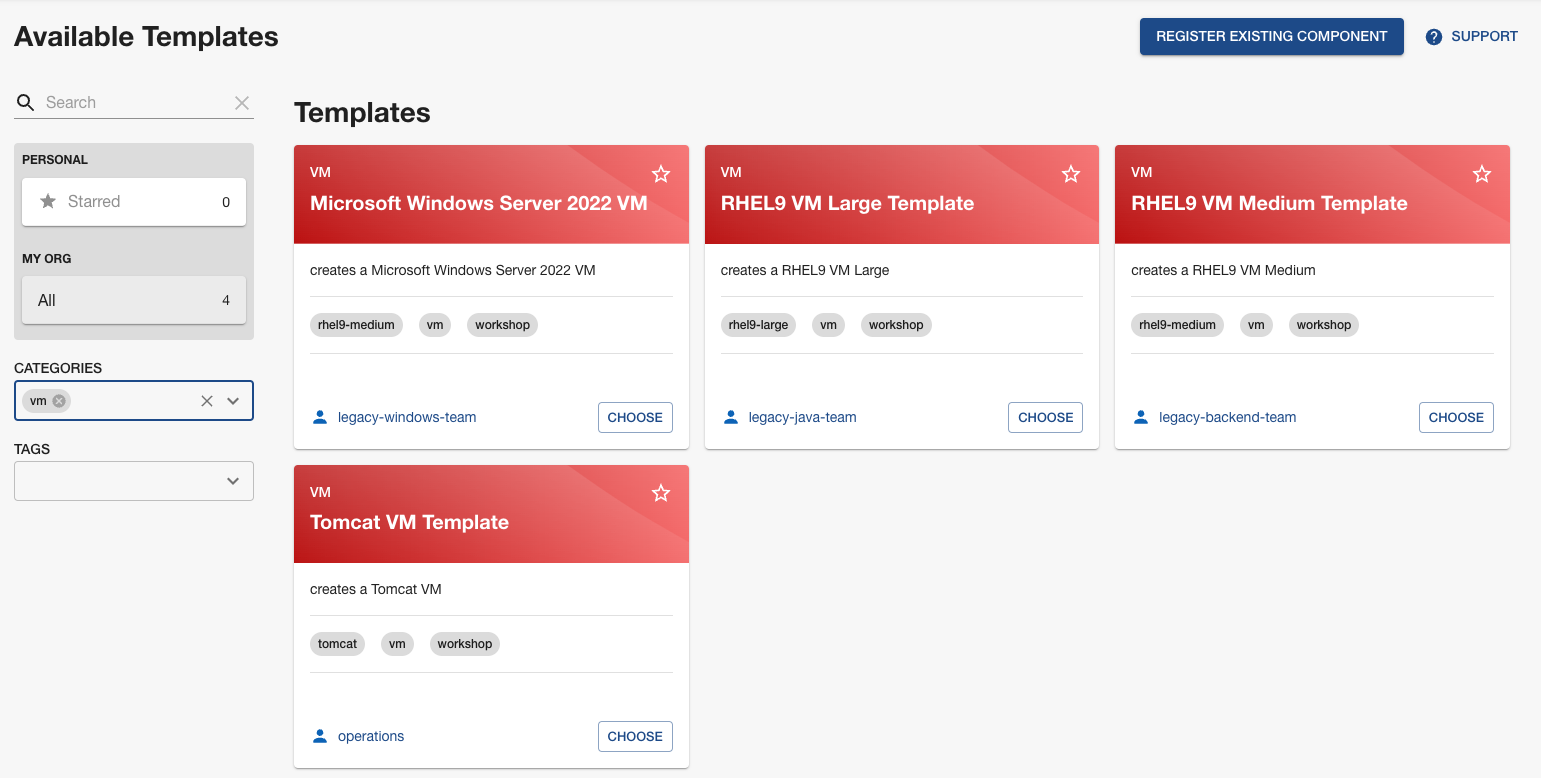Viewport: 1541px width, 778px height.
Task: Star the RHEL9 VM Medium Template
Action: coord(1482,174)
